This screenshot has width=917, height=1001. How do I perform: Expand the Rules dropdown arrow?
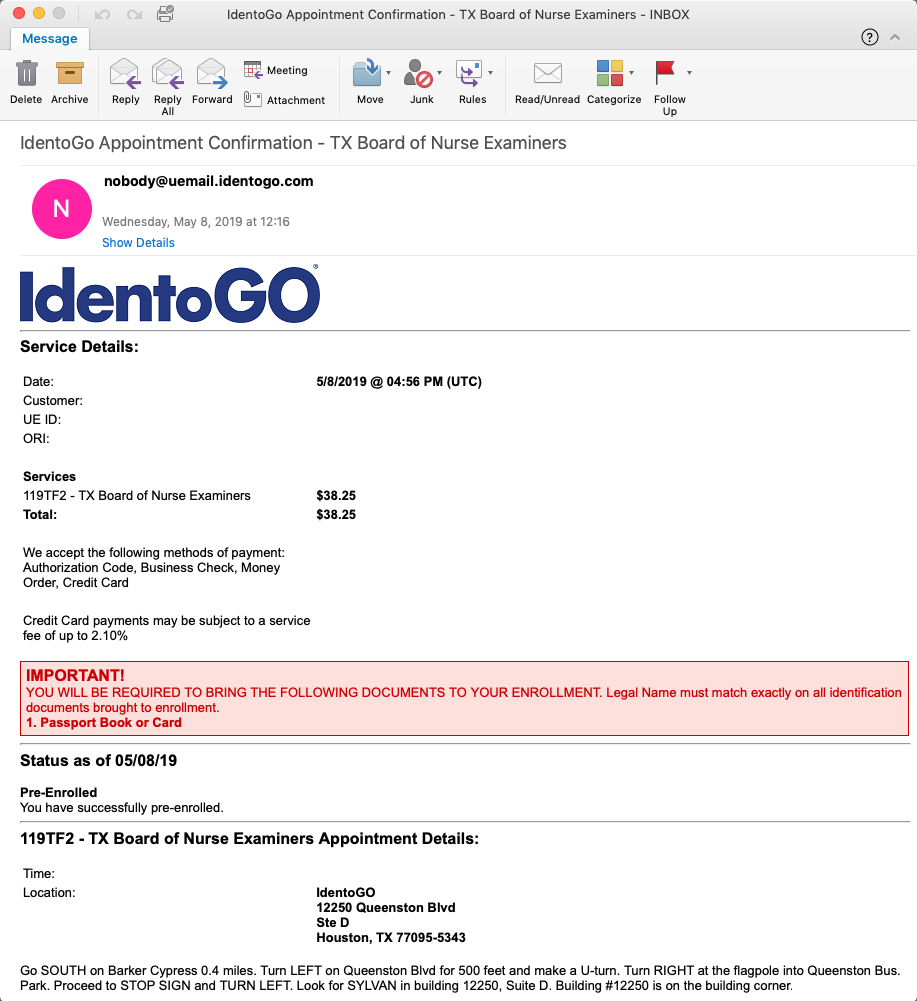click(490, 73)
